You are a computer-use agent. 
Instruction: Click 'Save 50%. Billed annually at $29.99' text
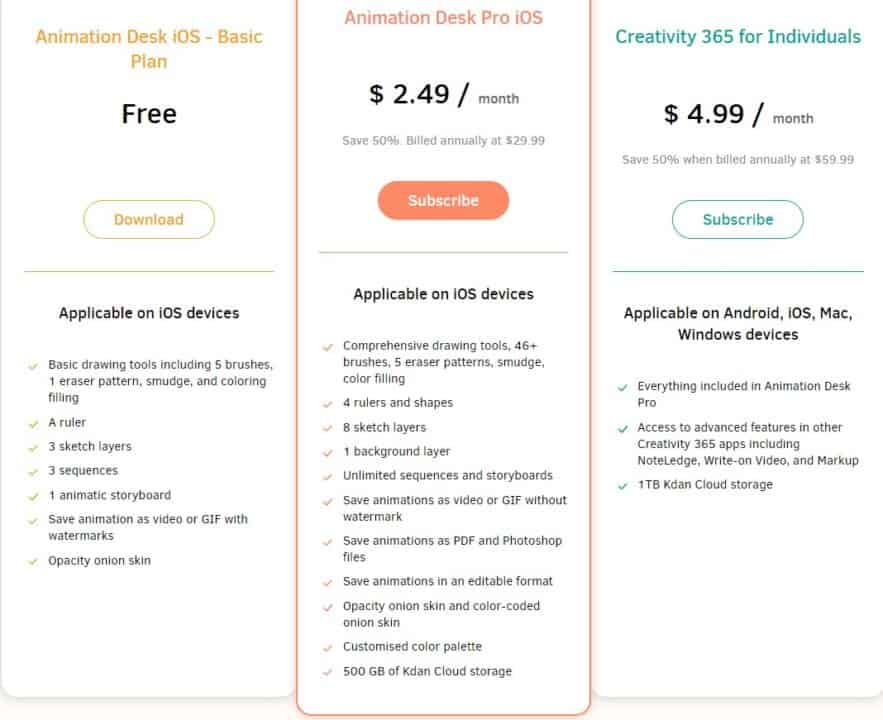coord(443,141)
